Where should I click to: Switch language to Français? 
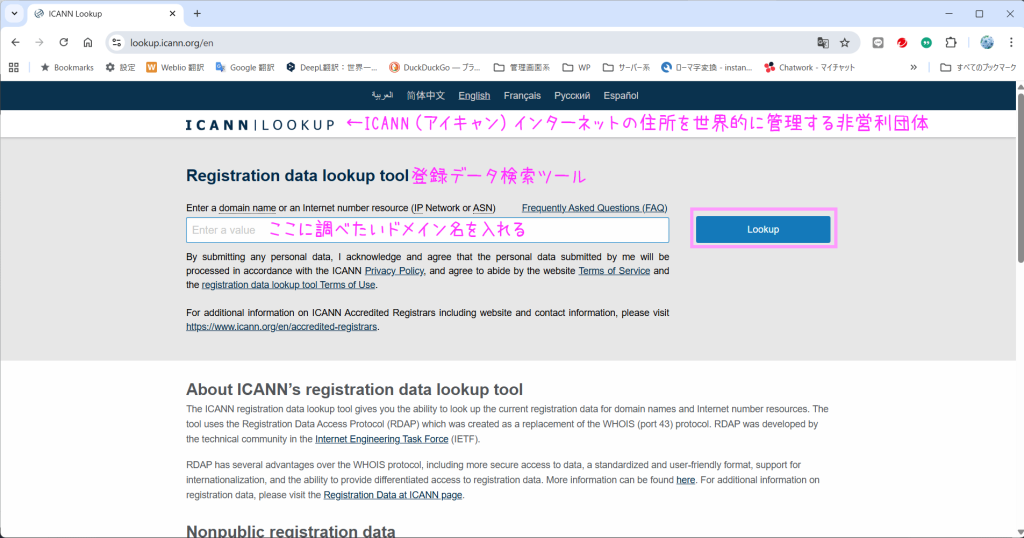tap(522, 96)
